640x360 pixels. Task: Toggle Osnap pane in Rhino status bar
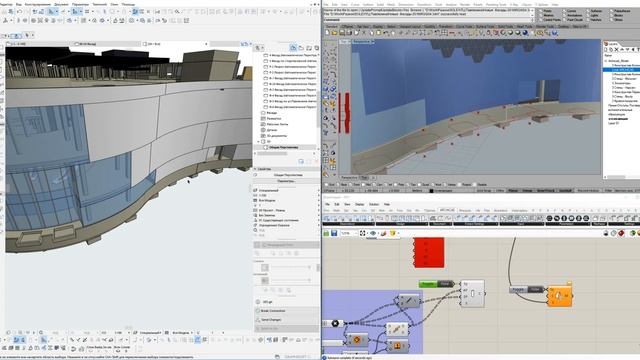click(527, 191)
